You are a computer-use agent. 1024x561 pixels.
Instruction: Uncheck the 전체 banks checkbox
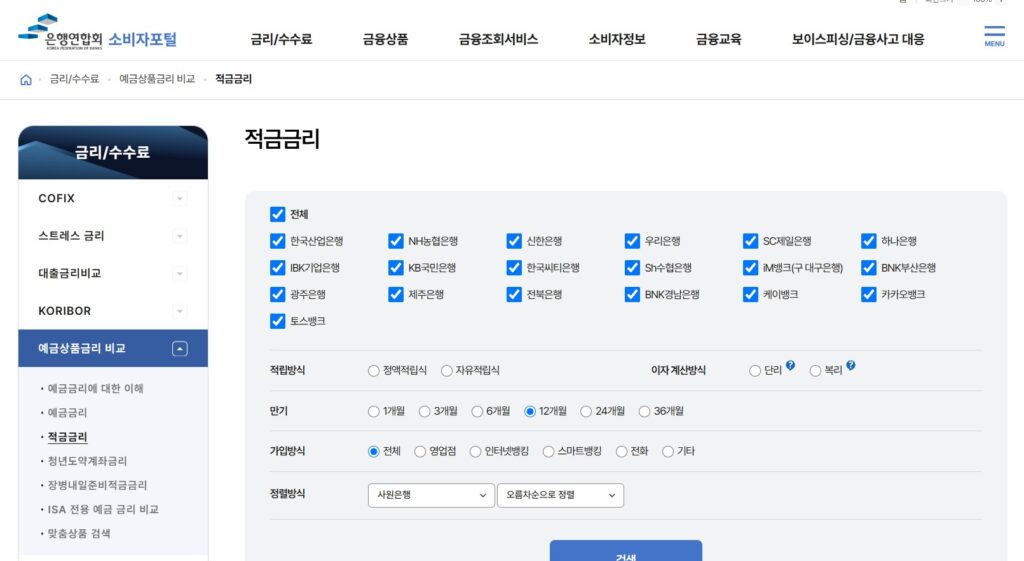tap(278, 214)
